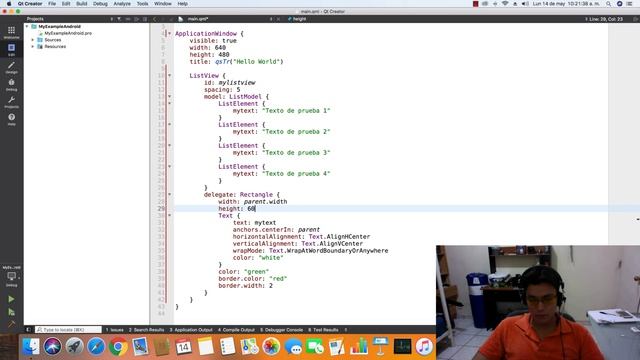Close the Projects side panel
Screen dimensions: 640x360
tap(145, 19)
